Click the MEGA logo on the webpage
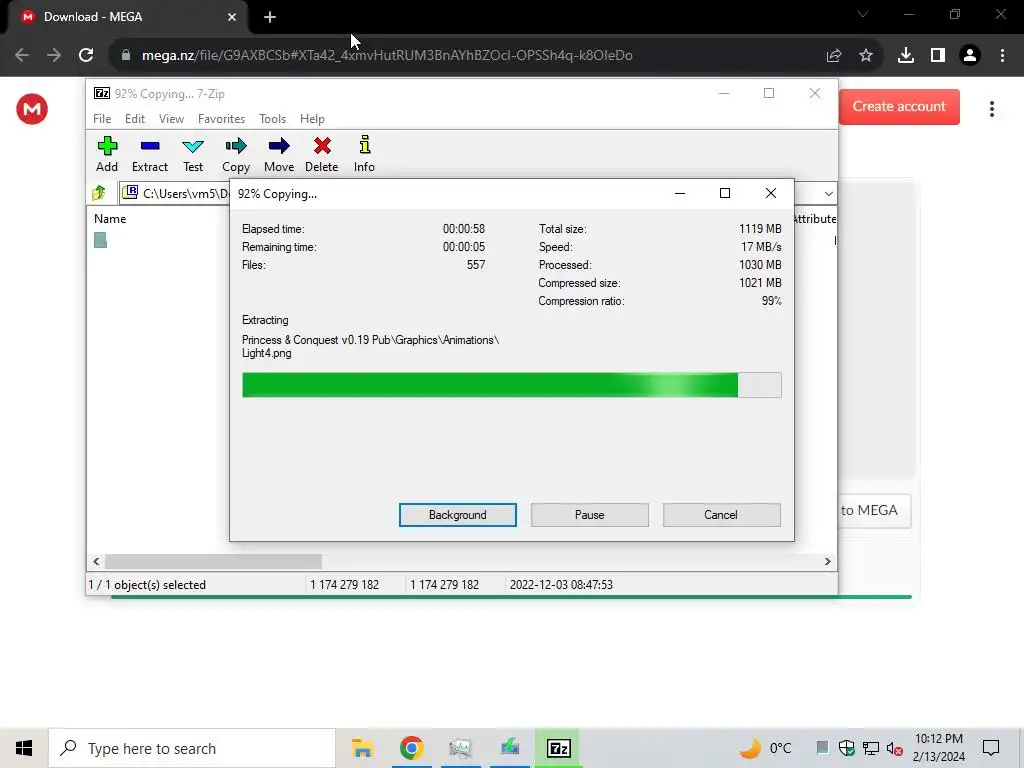 (32, 109)
